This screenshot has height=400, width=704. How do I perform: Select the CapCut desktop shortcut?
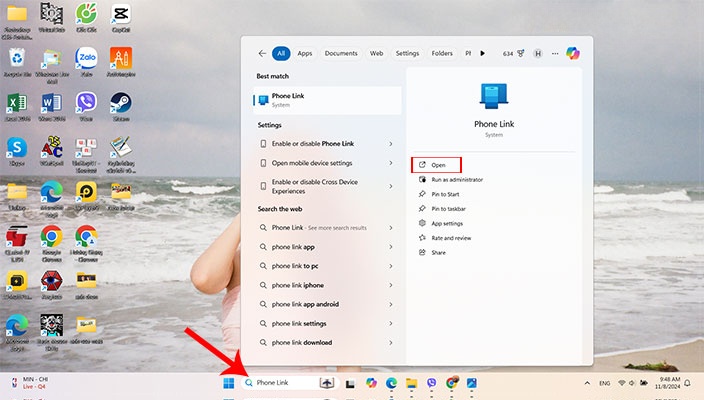[121, 18]
